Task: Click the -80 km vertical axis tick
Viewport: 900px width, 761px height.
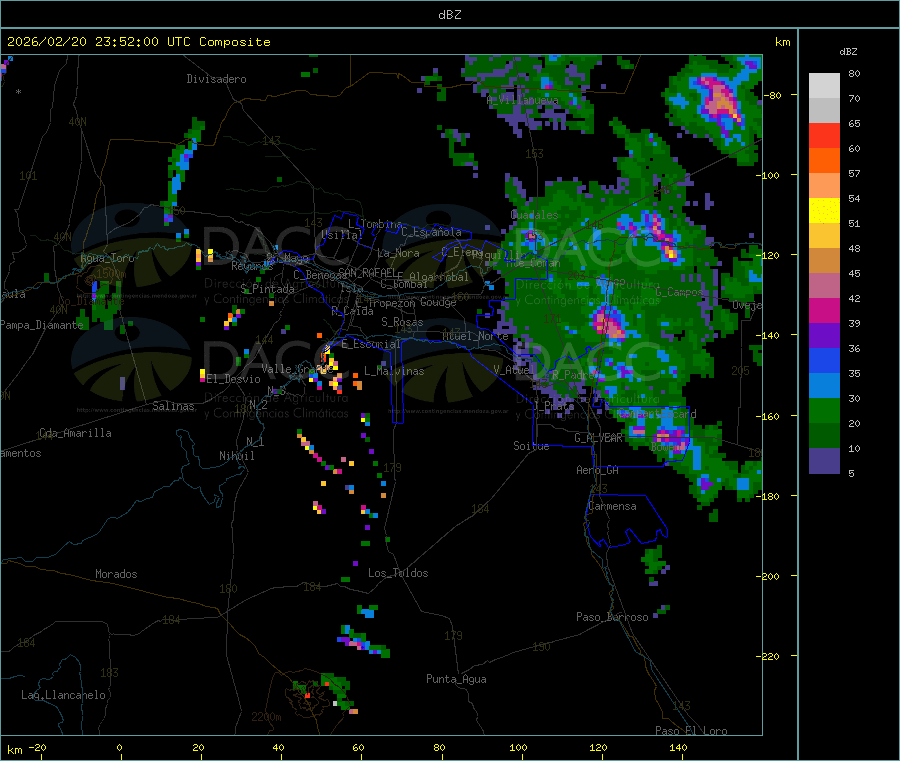Action: tap(773, 95)
